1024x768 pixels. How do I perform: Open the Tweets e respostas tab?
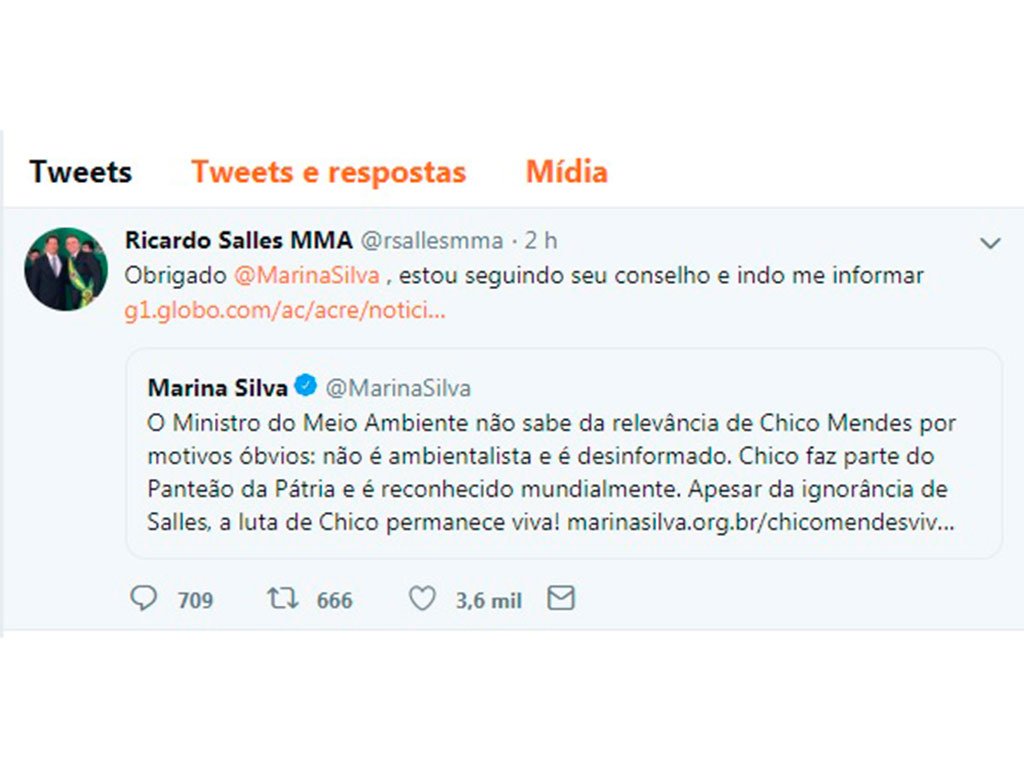328,172
